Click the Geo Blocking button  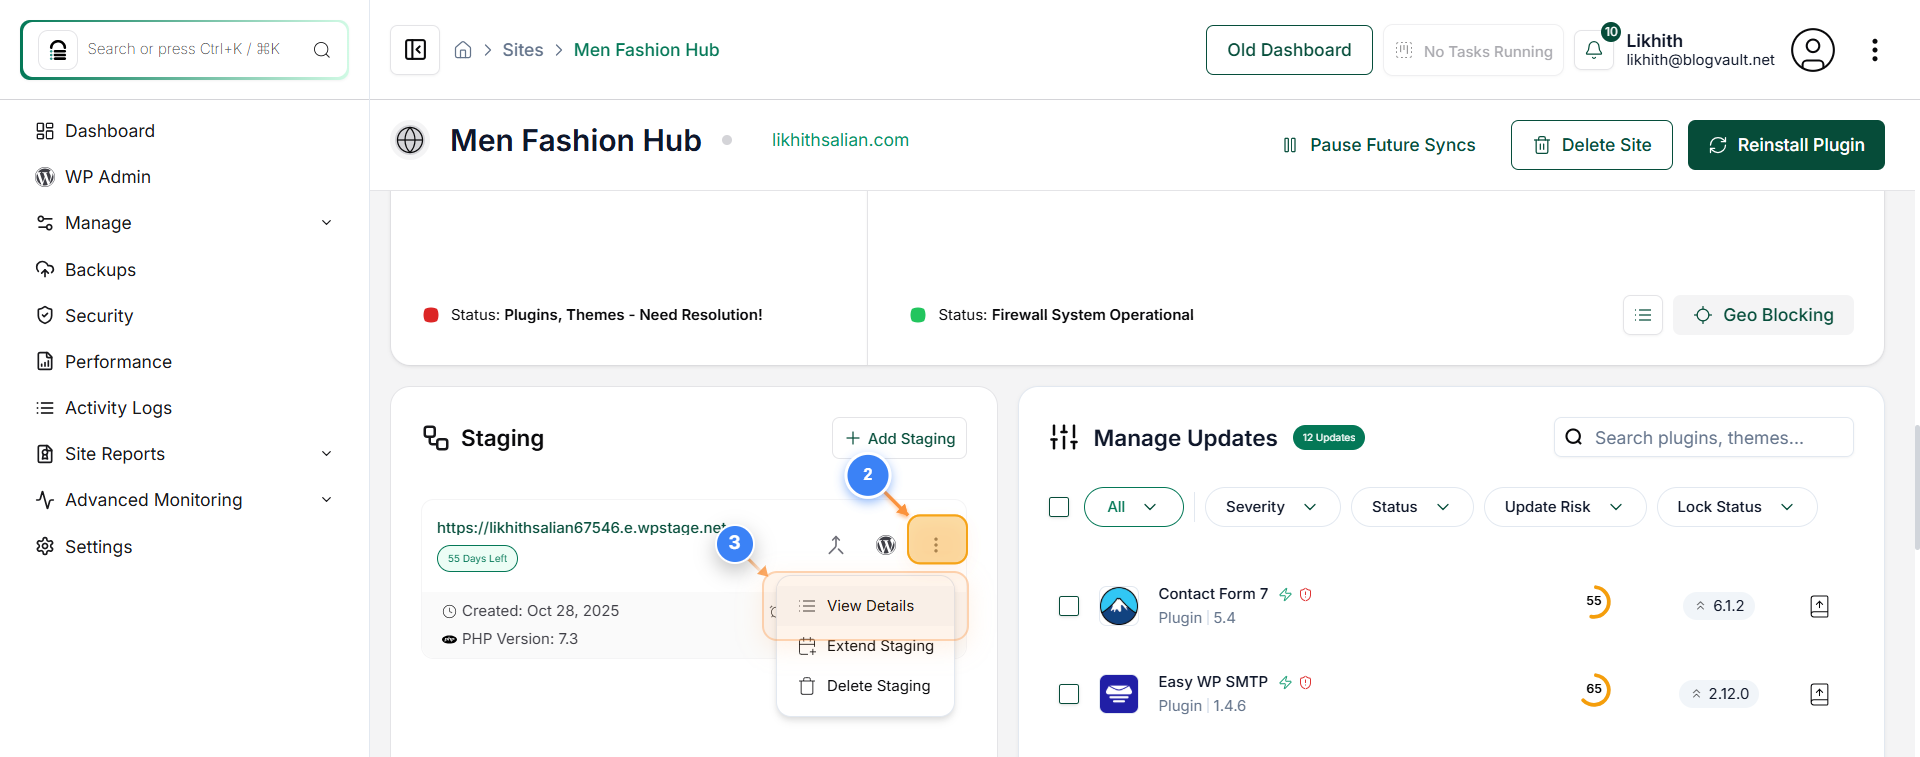pyautogui.click(x=1764, y=315)
